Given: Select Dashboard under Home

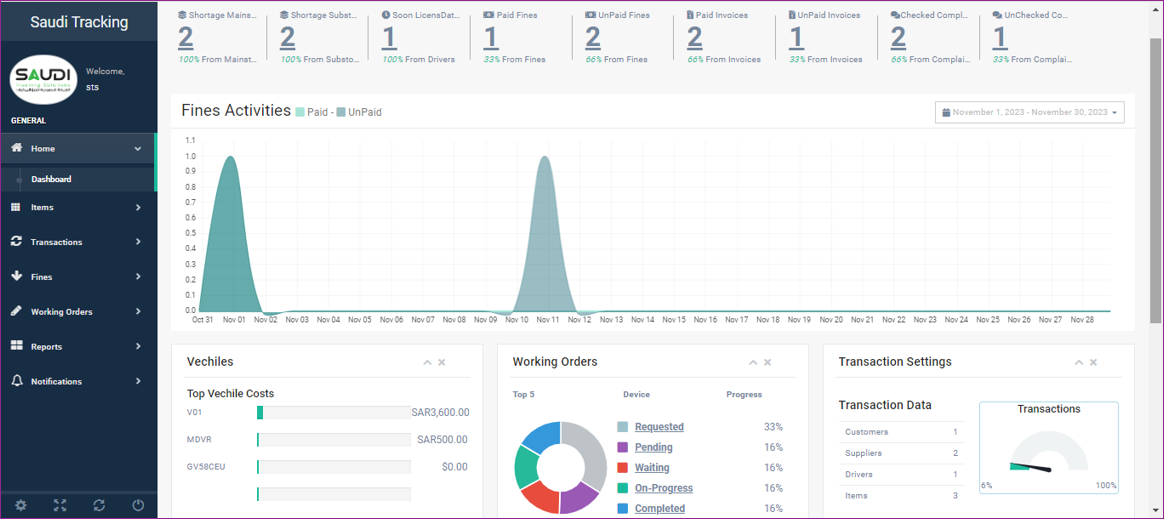Looking at the screenshot, I should 51,179.
